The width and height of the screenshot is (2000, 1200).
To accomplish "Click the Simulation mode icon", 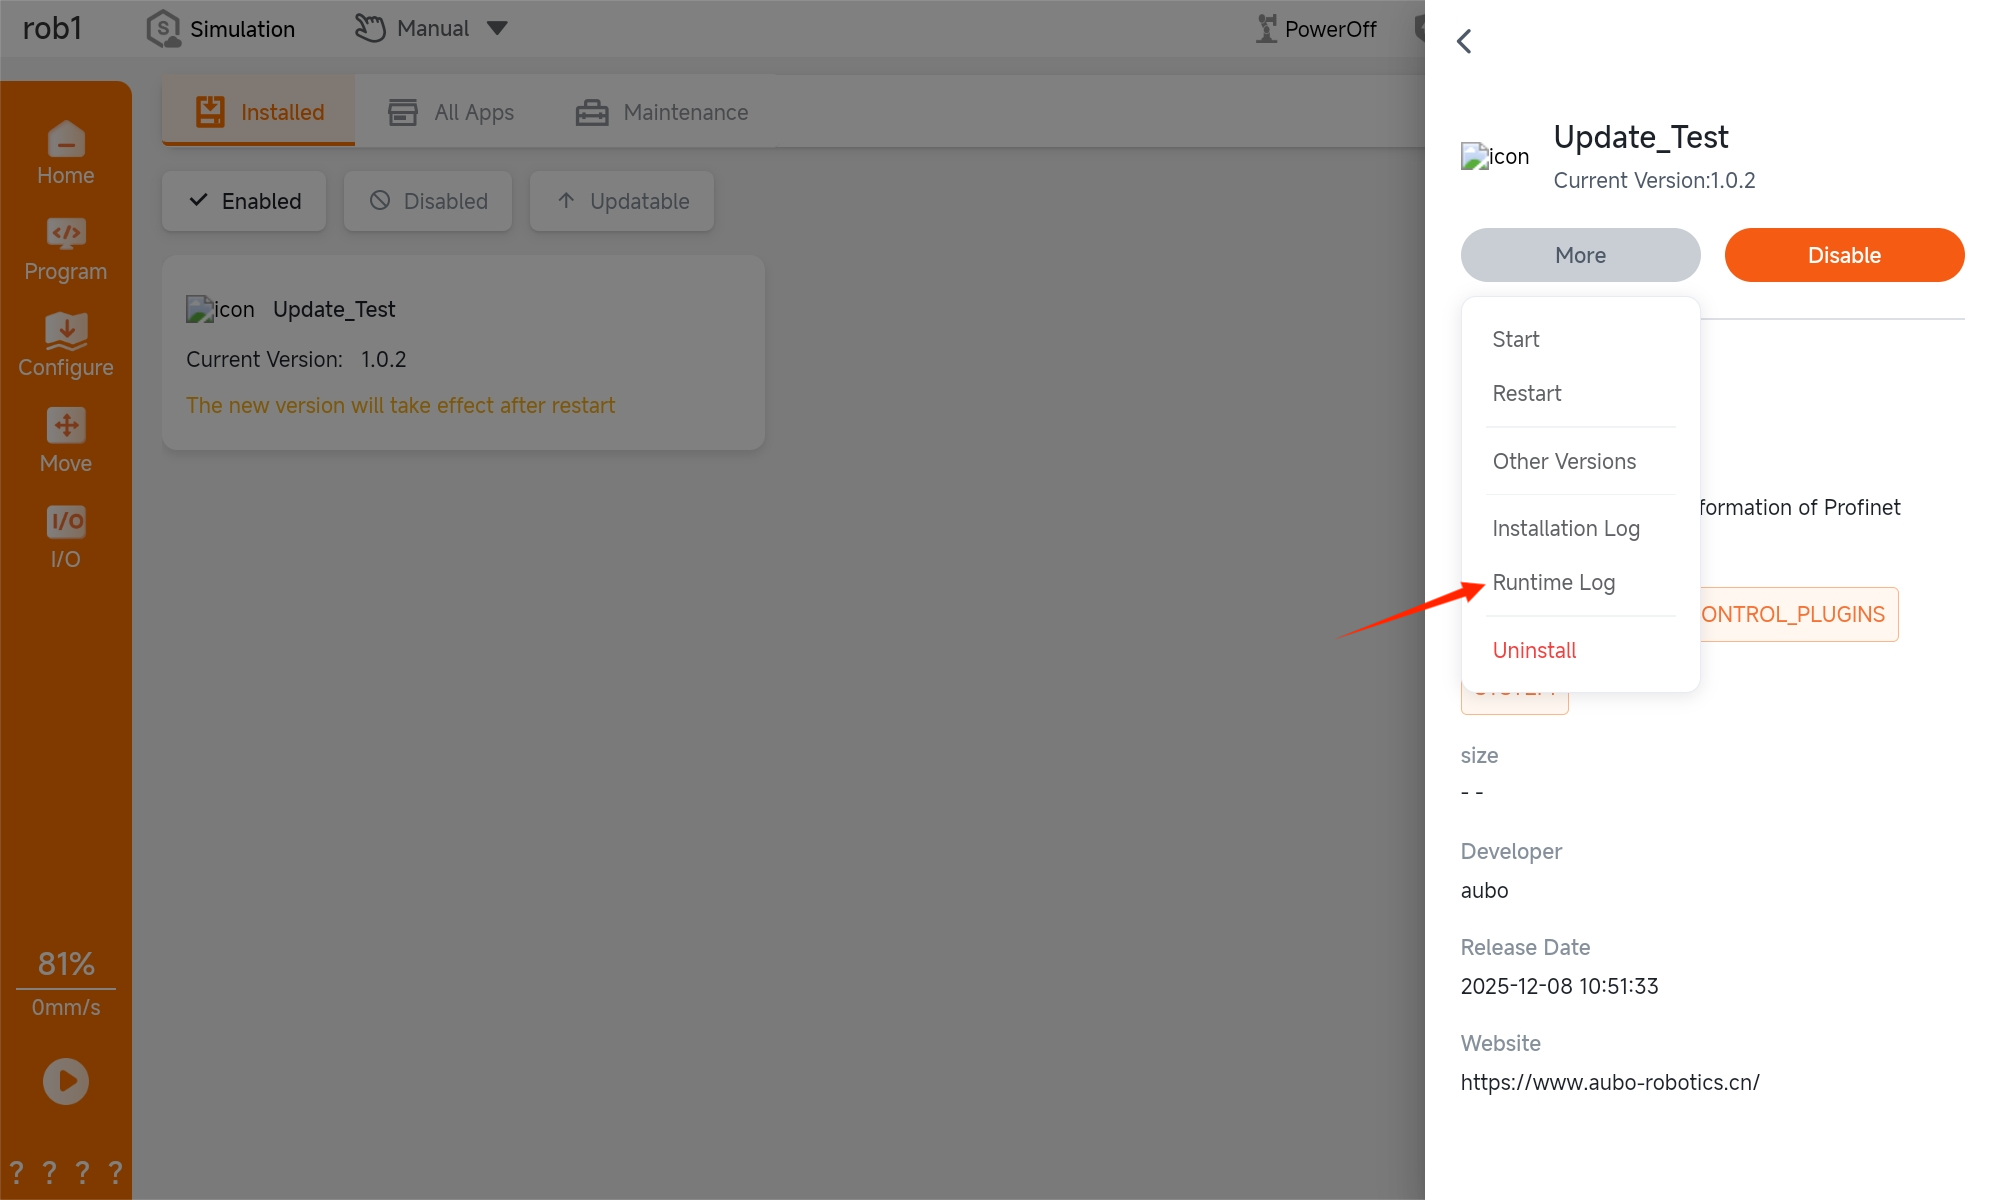I will click(163, 29).
